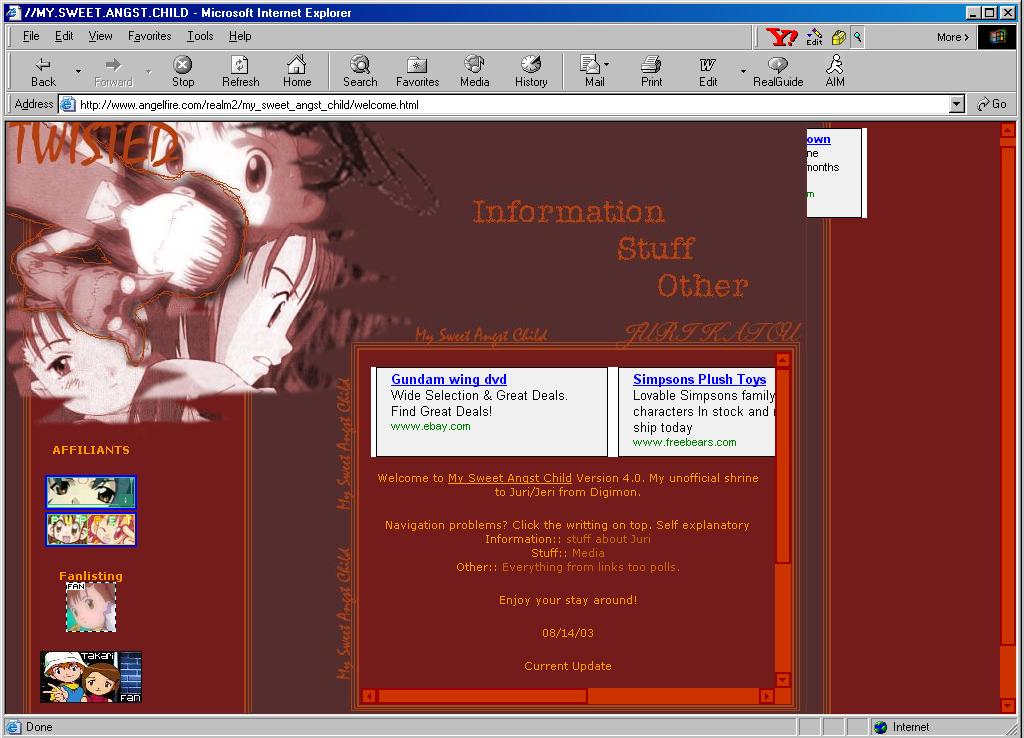Screen dimensions: 1024x738
Task: Open the Edit button dropdown arrow
Action: (743, 71)
